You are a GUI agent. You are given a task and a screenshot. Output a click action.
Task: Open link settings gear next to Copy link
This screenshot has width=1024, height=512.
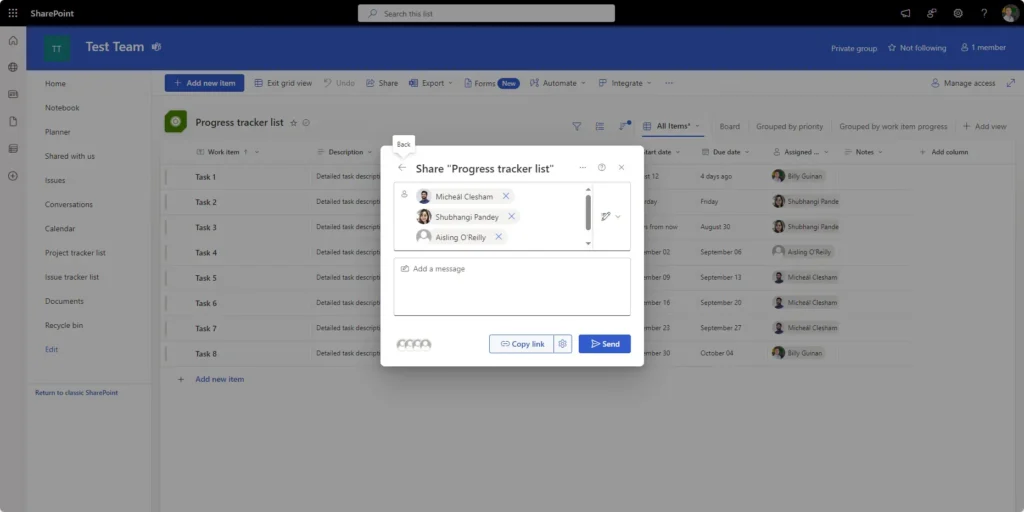tap(563, 344)
